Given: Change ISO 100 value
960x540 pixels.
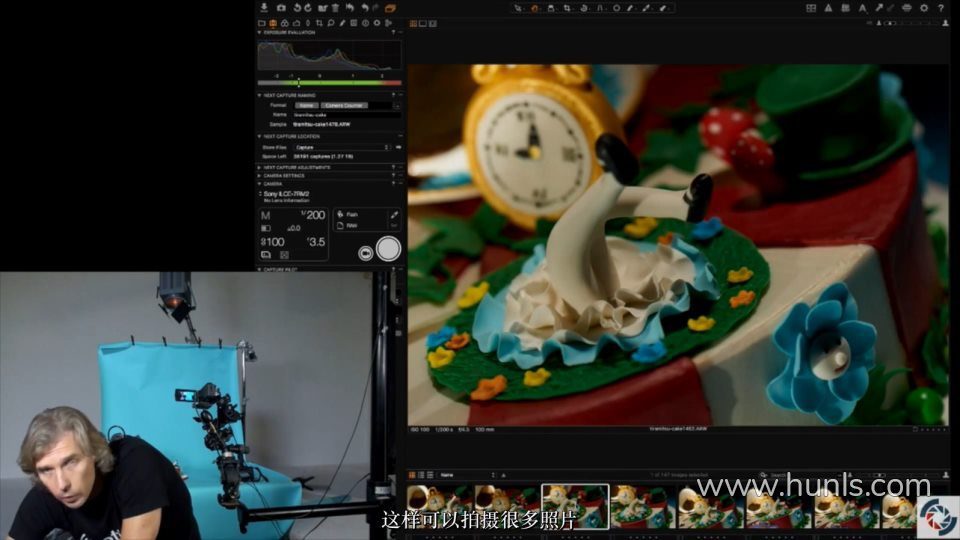Looking at the screenshot, I should point(272,242).
